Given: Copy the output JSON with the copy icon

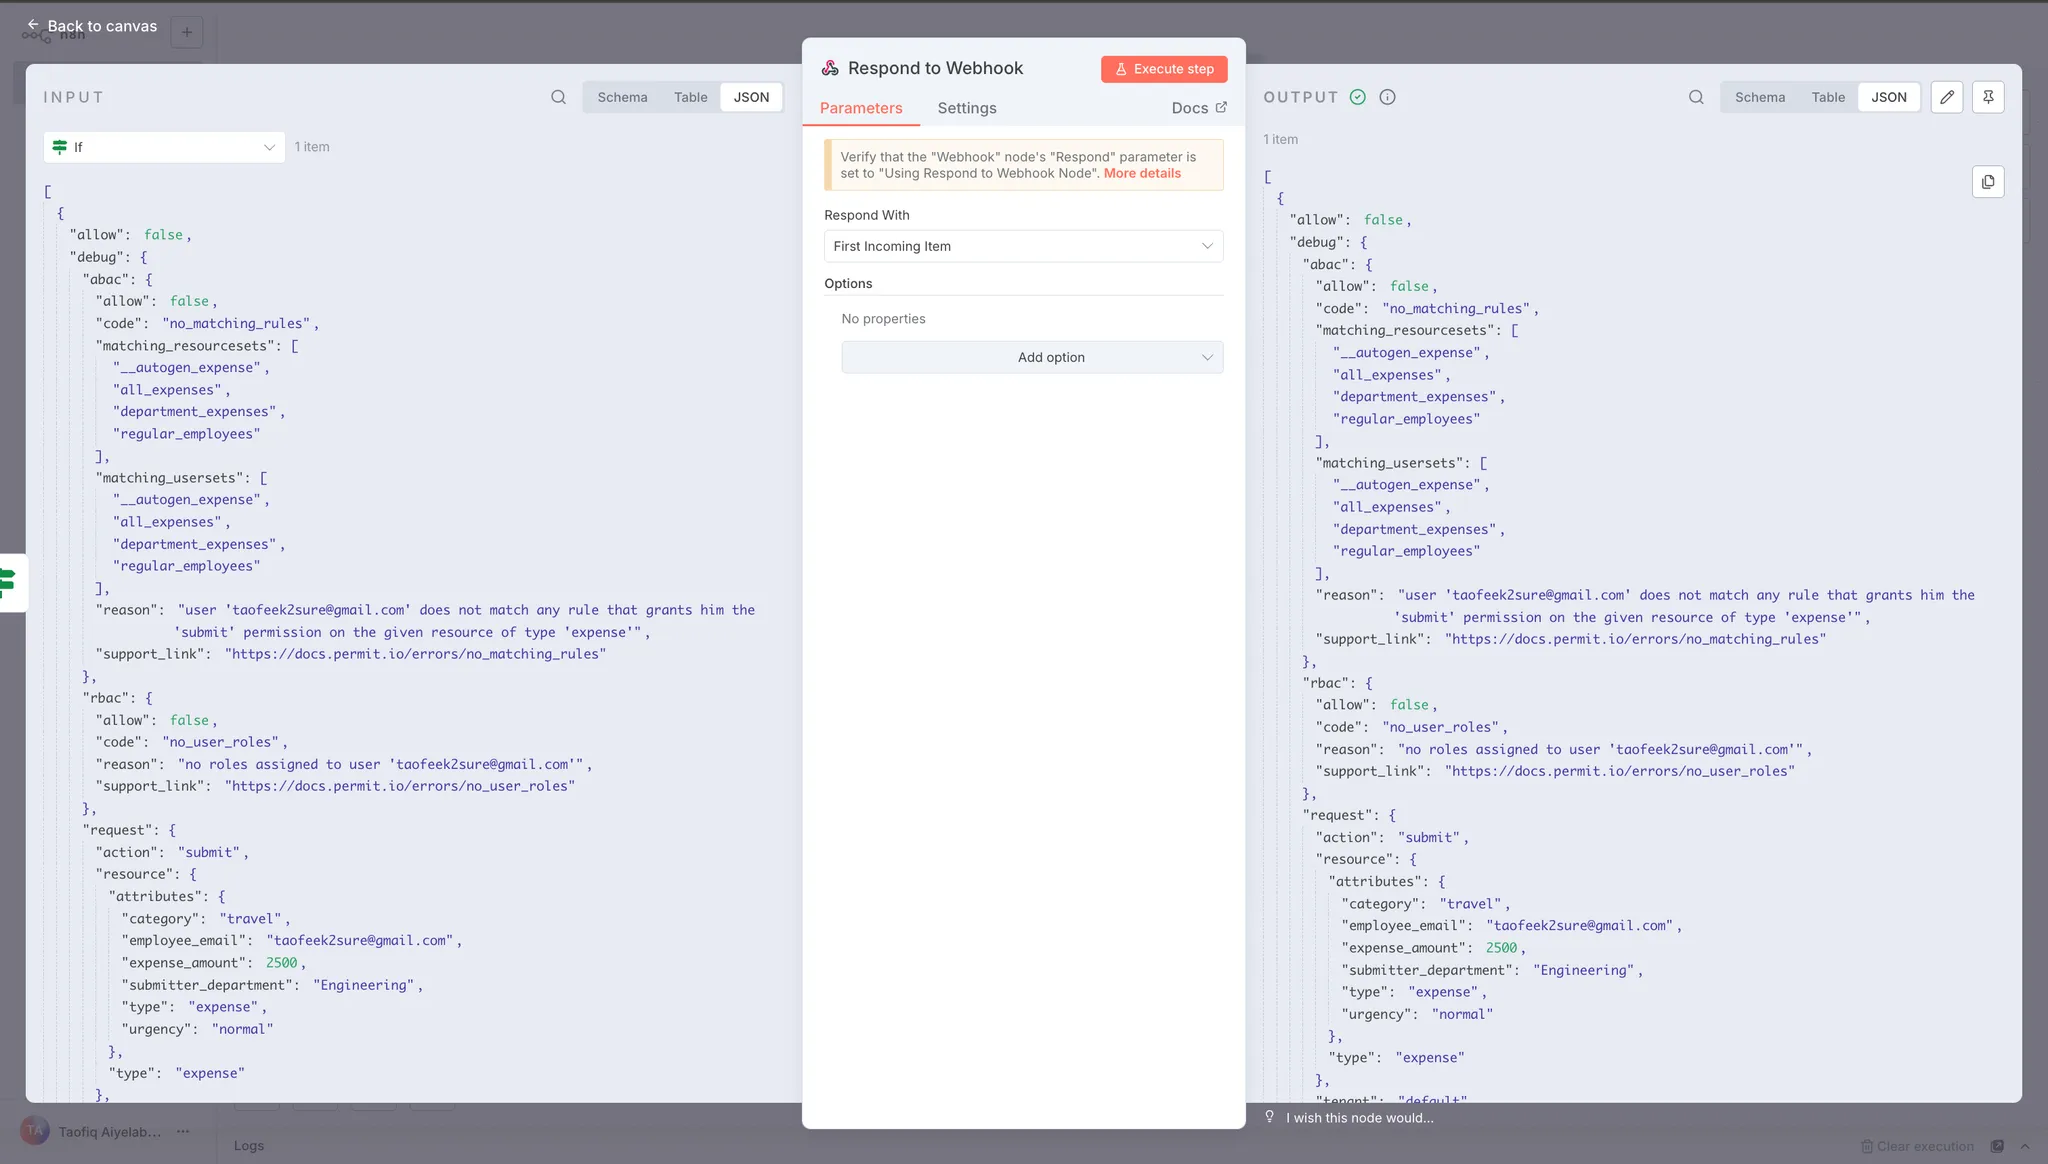Looking at the screenshot, I should [1988, 182].
